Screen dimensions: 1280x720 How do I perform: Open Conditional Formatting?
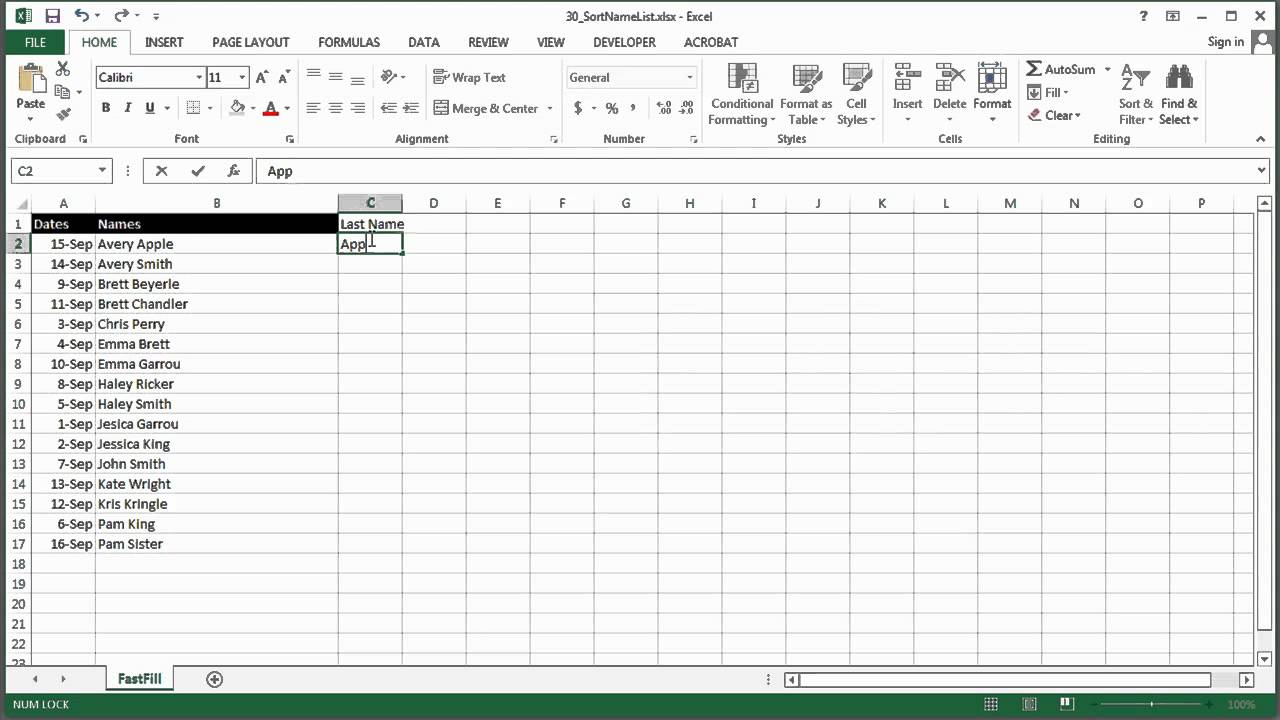pos(741,95)
